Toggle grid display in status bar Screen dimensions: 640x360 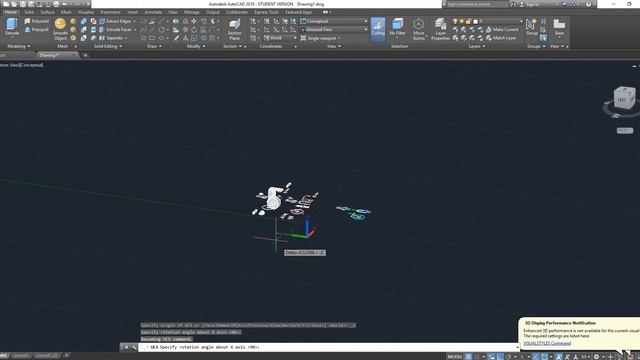pos(468,357)
